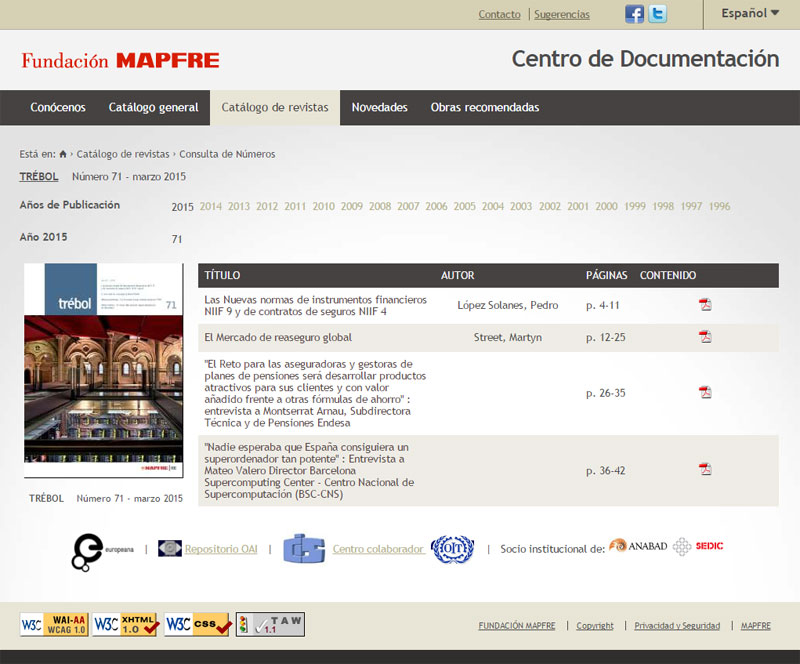Select publication year 1996

tap(719, 206)
